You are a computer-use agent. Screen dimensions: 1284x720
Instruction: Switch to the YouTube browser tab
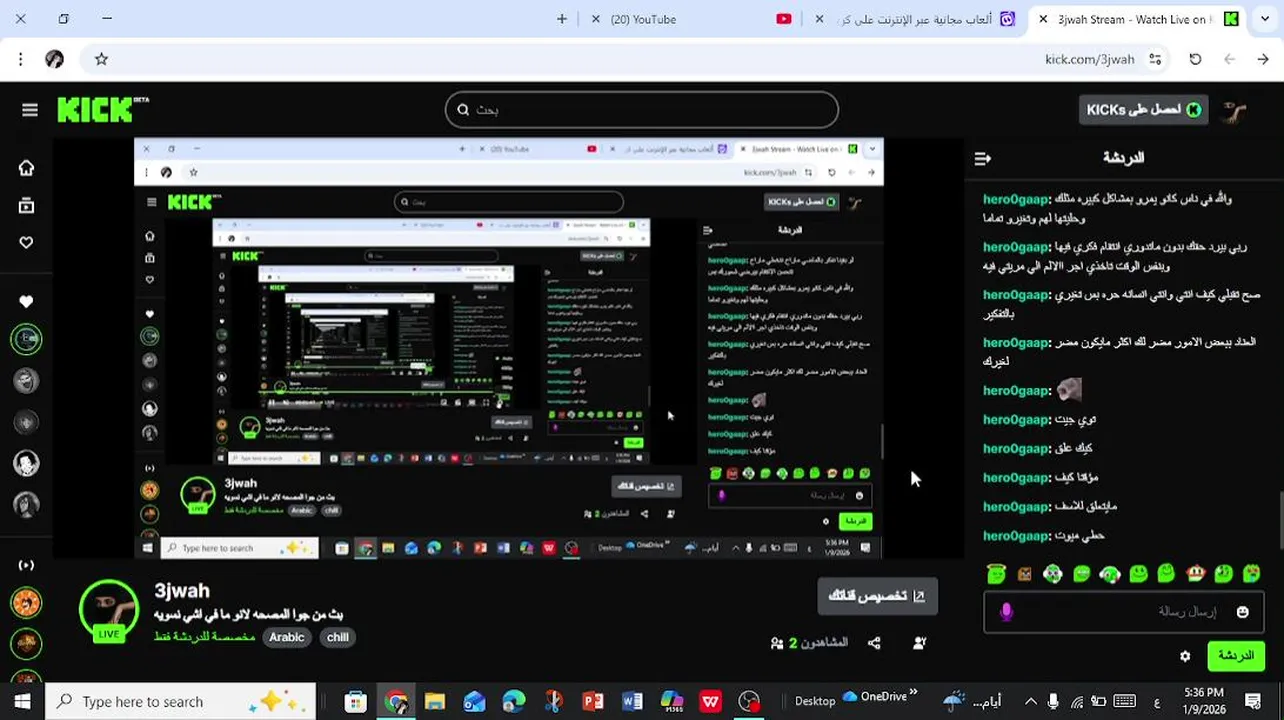point(688,19)
